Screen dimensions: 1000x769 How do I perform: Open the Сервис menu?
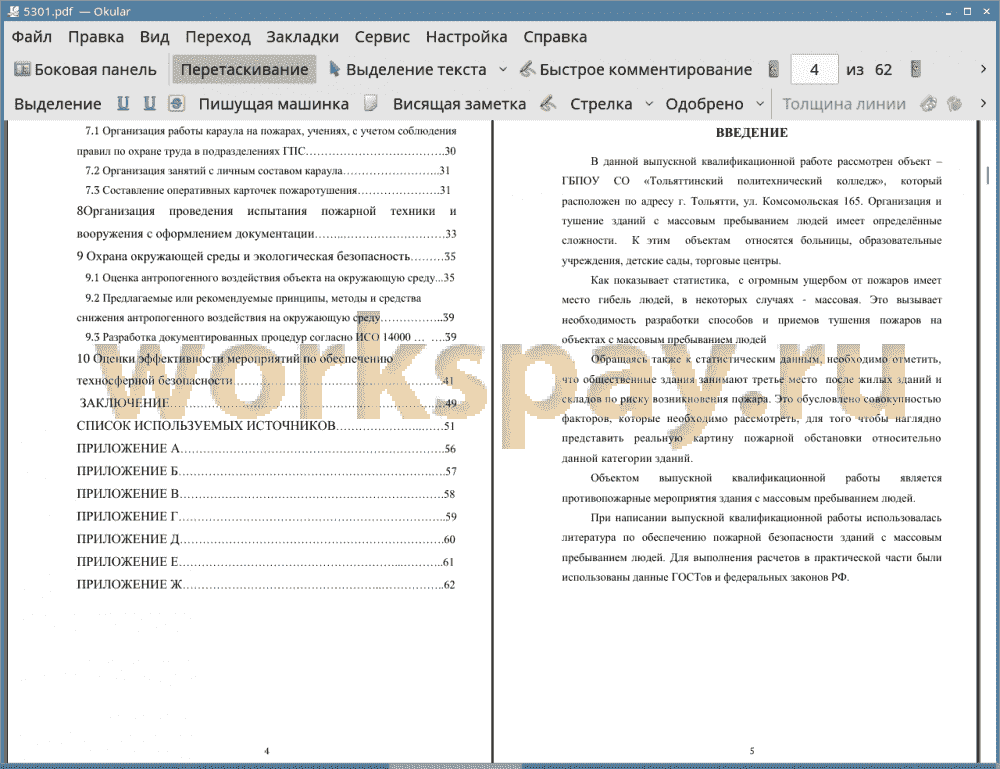[x=382, y=37]
